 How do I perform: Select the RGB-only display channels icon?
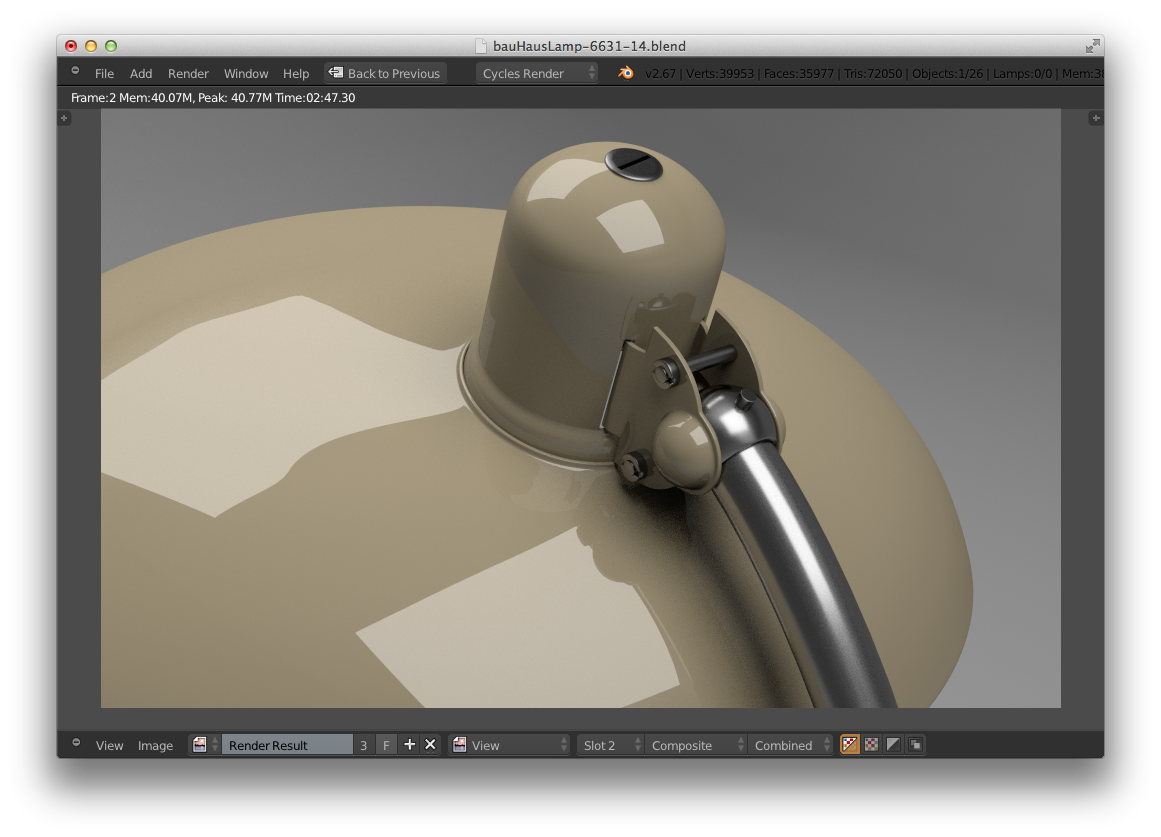[x=870, y=744]
